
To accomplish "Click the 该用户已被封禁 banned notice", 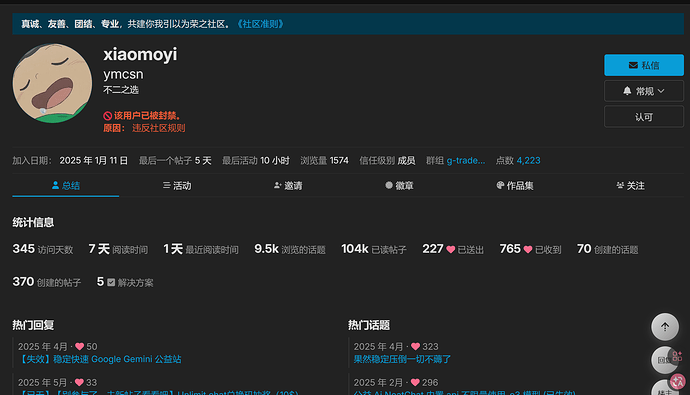I will click(x=142, y=116).
